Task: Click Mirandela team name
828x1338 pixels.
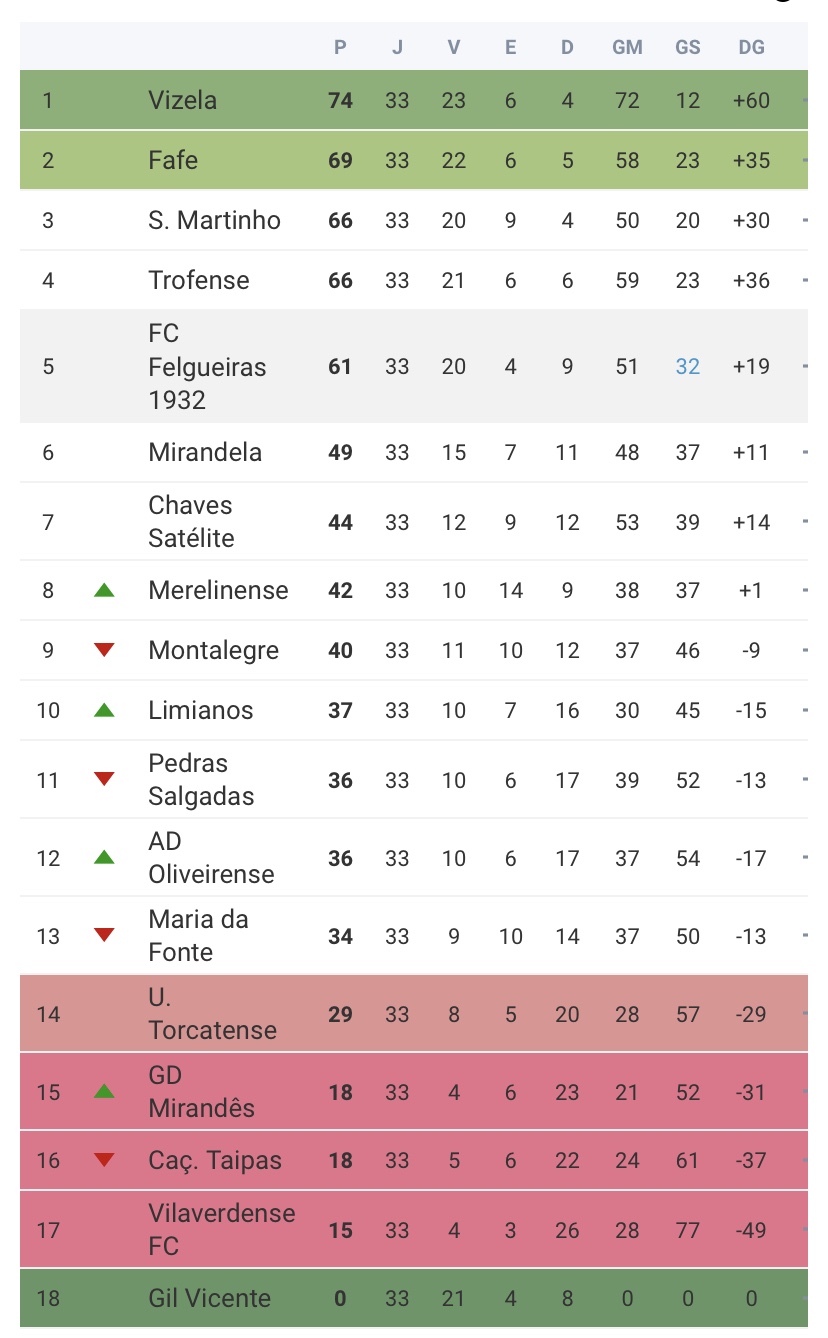Action: point(205,452)
